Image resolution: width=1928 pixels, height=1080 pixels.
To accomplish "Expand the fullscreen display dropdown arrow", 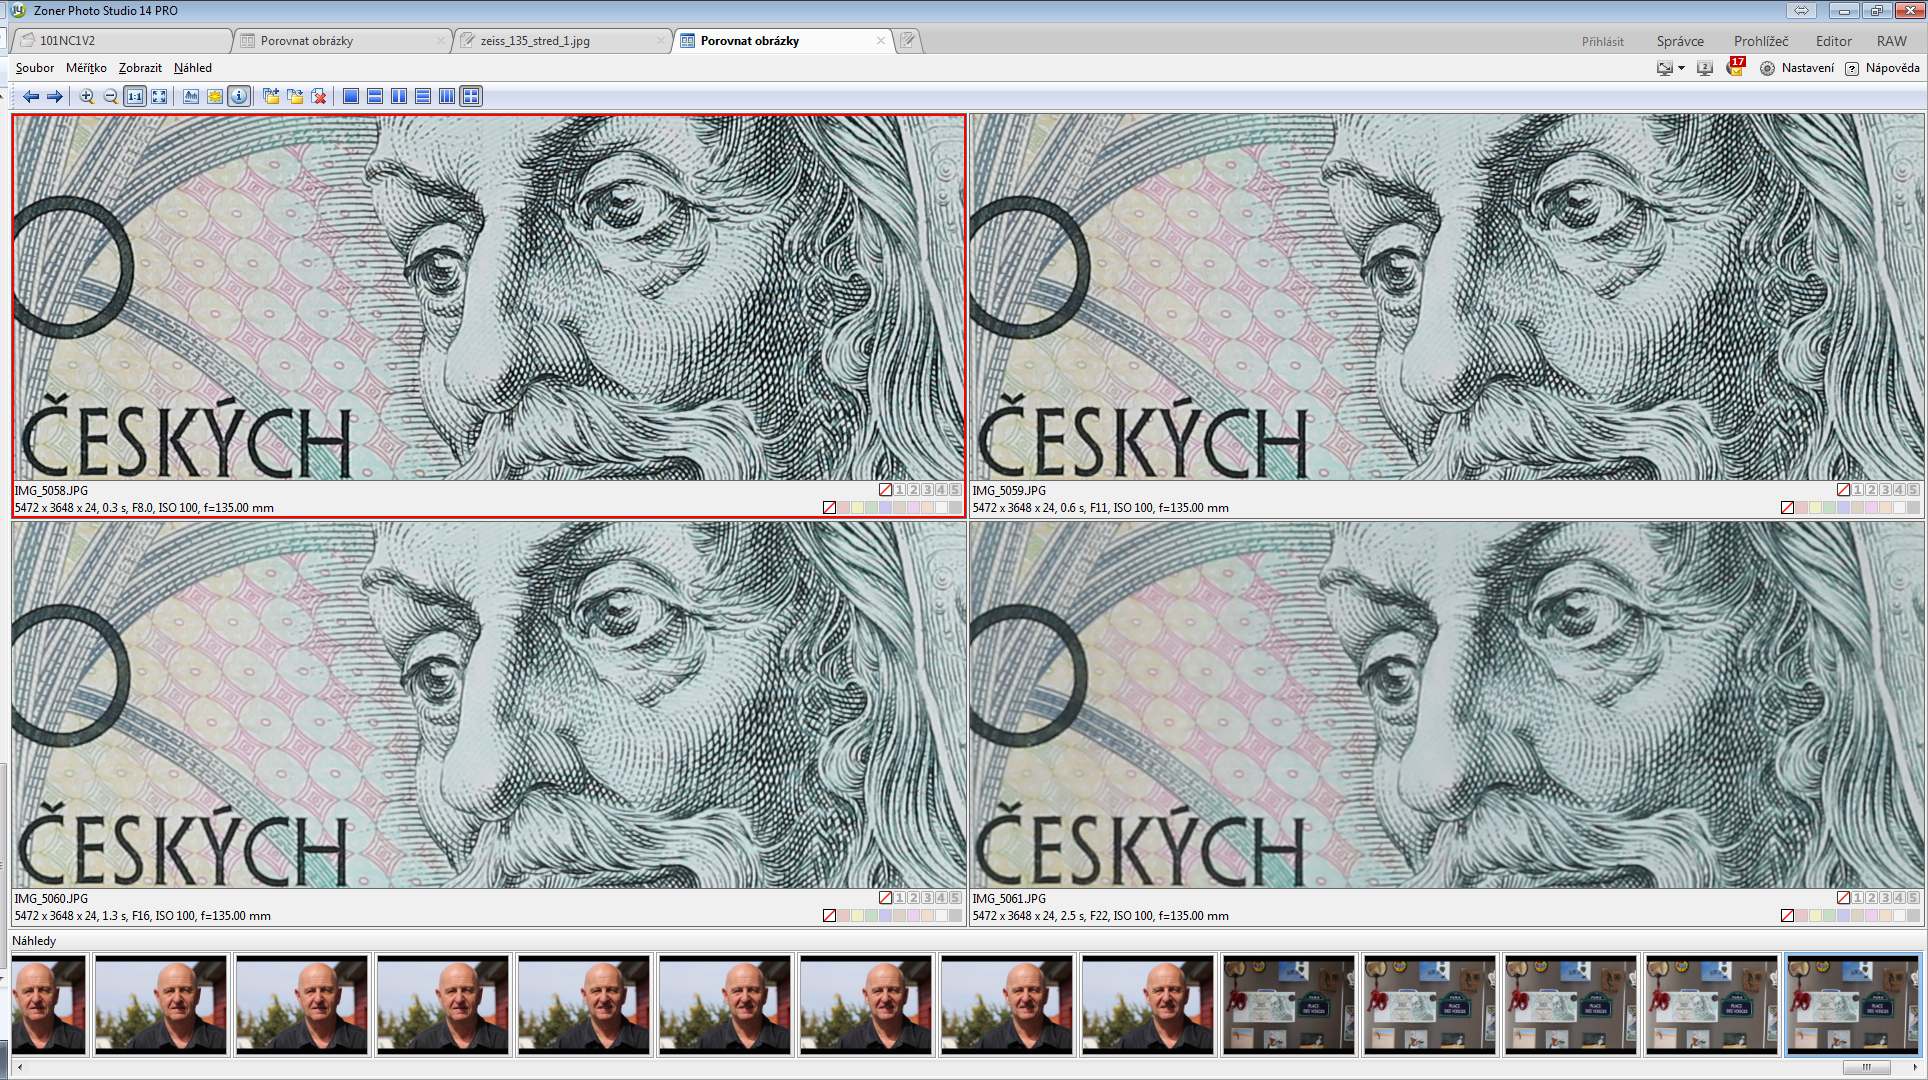I will tap(1681, 68).
